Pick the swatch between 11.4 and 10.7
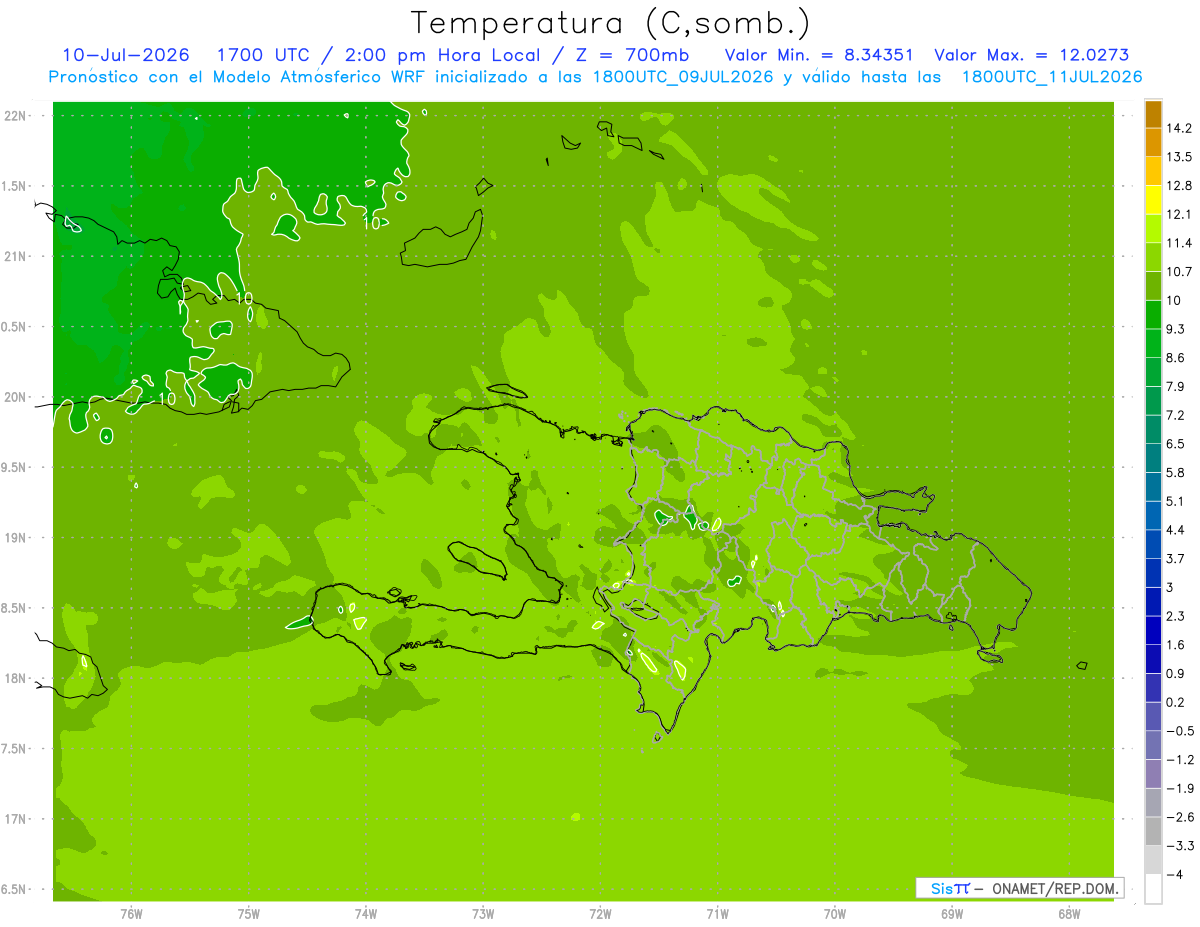Screen dimensions: 1200x927 coord(1153,257)
